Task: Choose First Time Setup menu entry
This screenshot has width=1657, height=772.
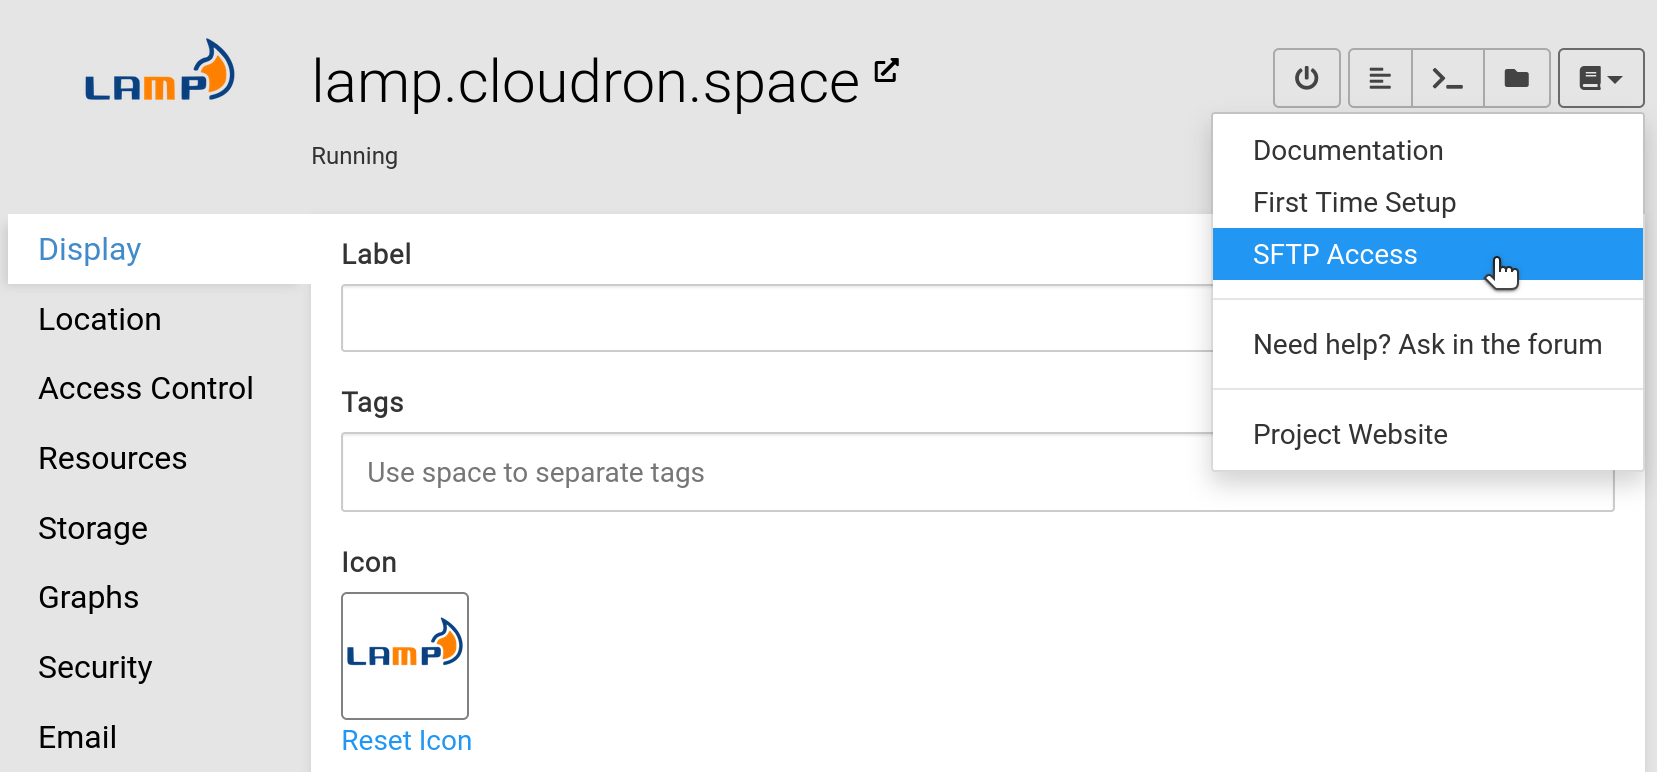Action: coord(1354,203)
